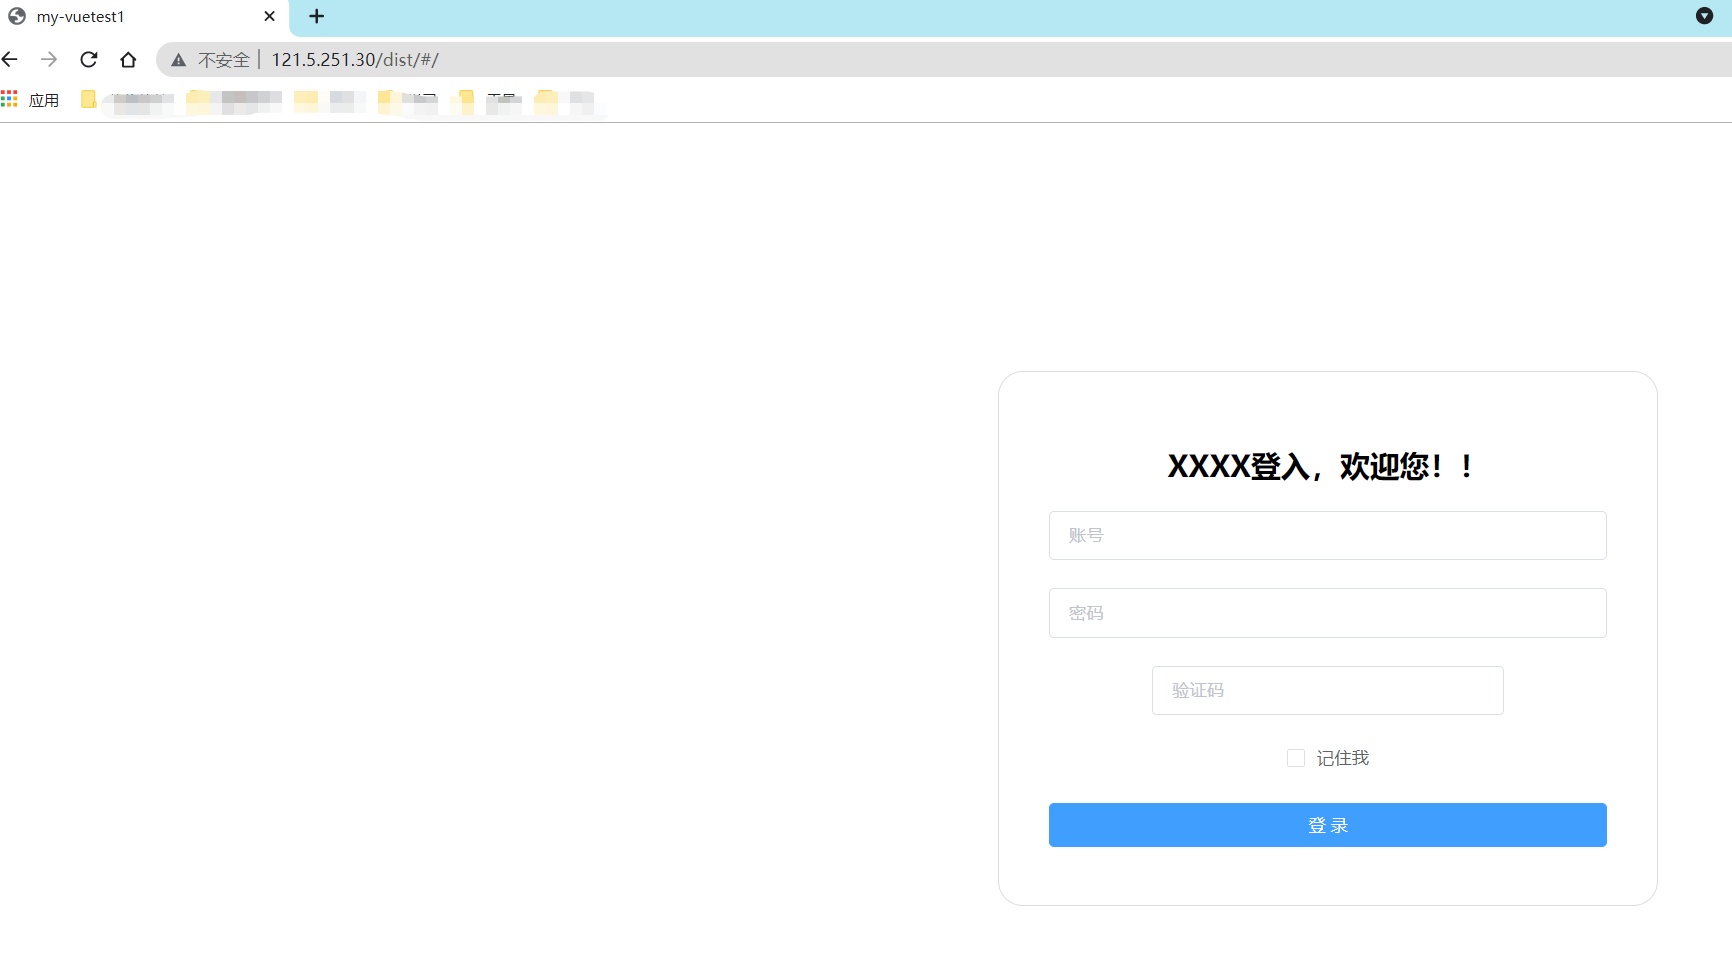Select the my-vuetest1 browser tab
This screenshot has width=1732, height=964.
pos(143,17)
